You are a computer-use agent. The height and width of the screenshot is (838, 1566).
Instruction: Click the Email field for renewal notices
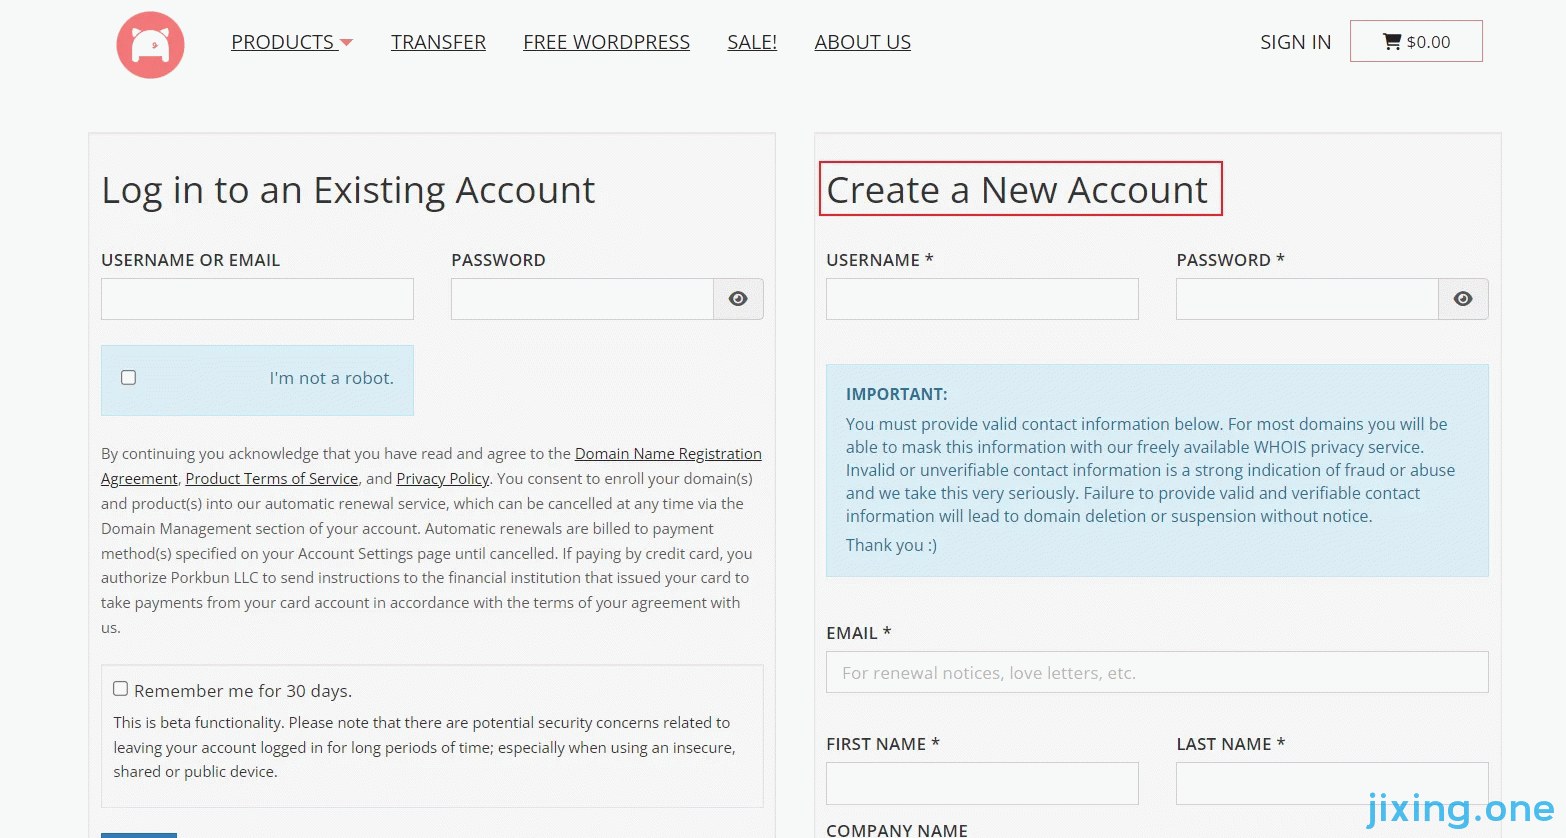(1157, 672)
